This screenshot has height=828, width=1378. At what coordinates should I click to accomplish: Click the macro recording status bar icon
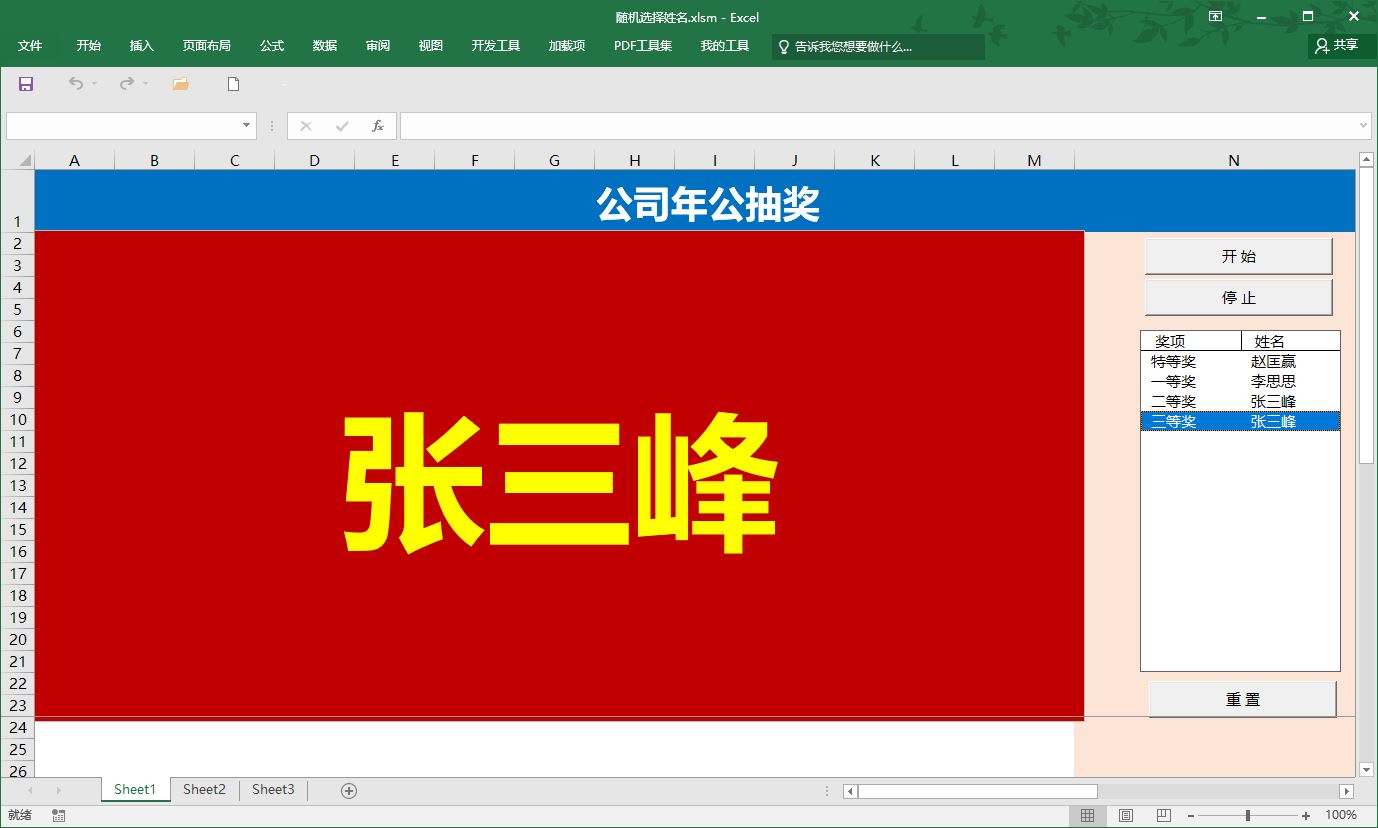58,816
